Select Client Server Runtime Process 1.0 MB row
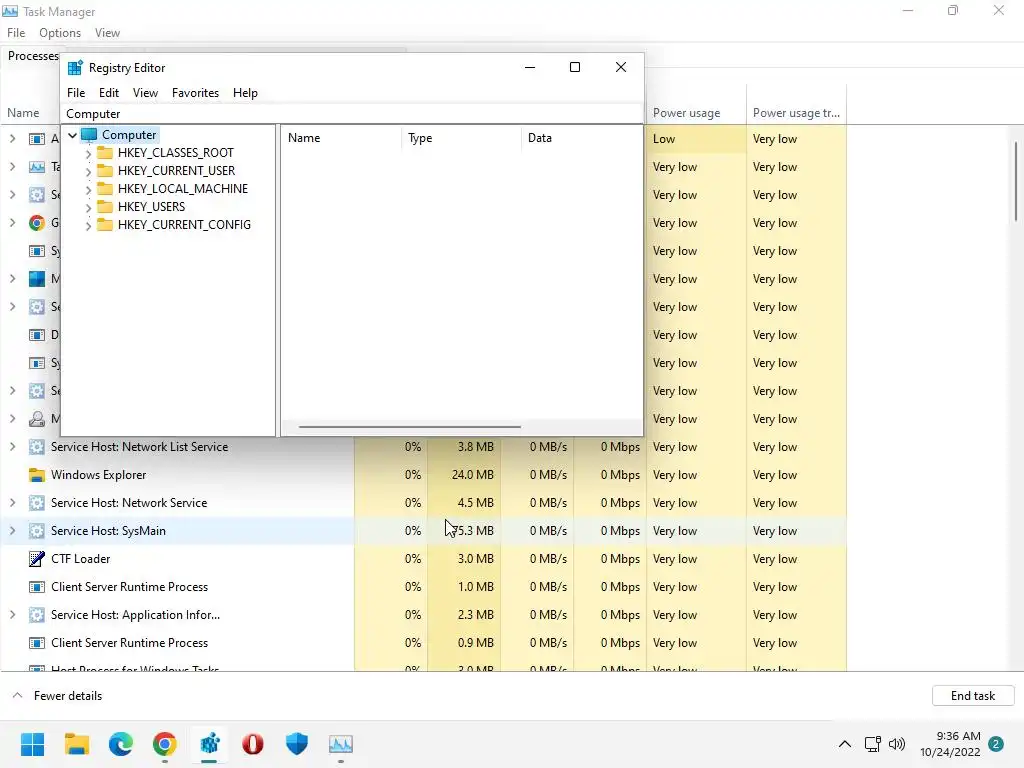This screenshot has height=768, width=1024. click(x=423, y=587)
